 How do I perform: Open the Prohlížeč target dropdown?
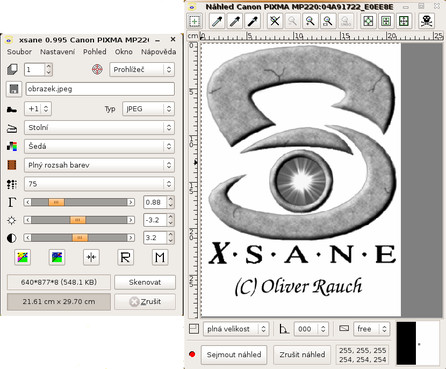coord(142,70)
